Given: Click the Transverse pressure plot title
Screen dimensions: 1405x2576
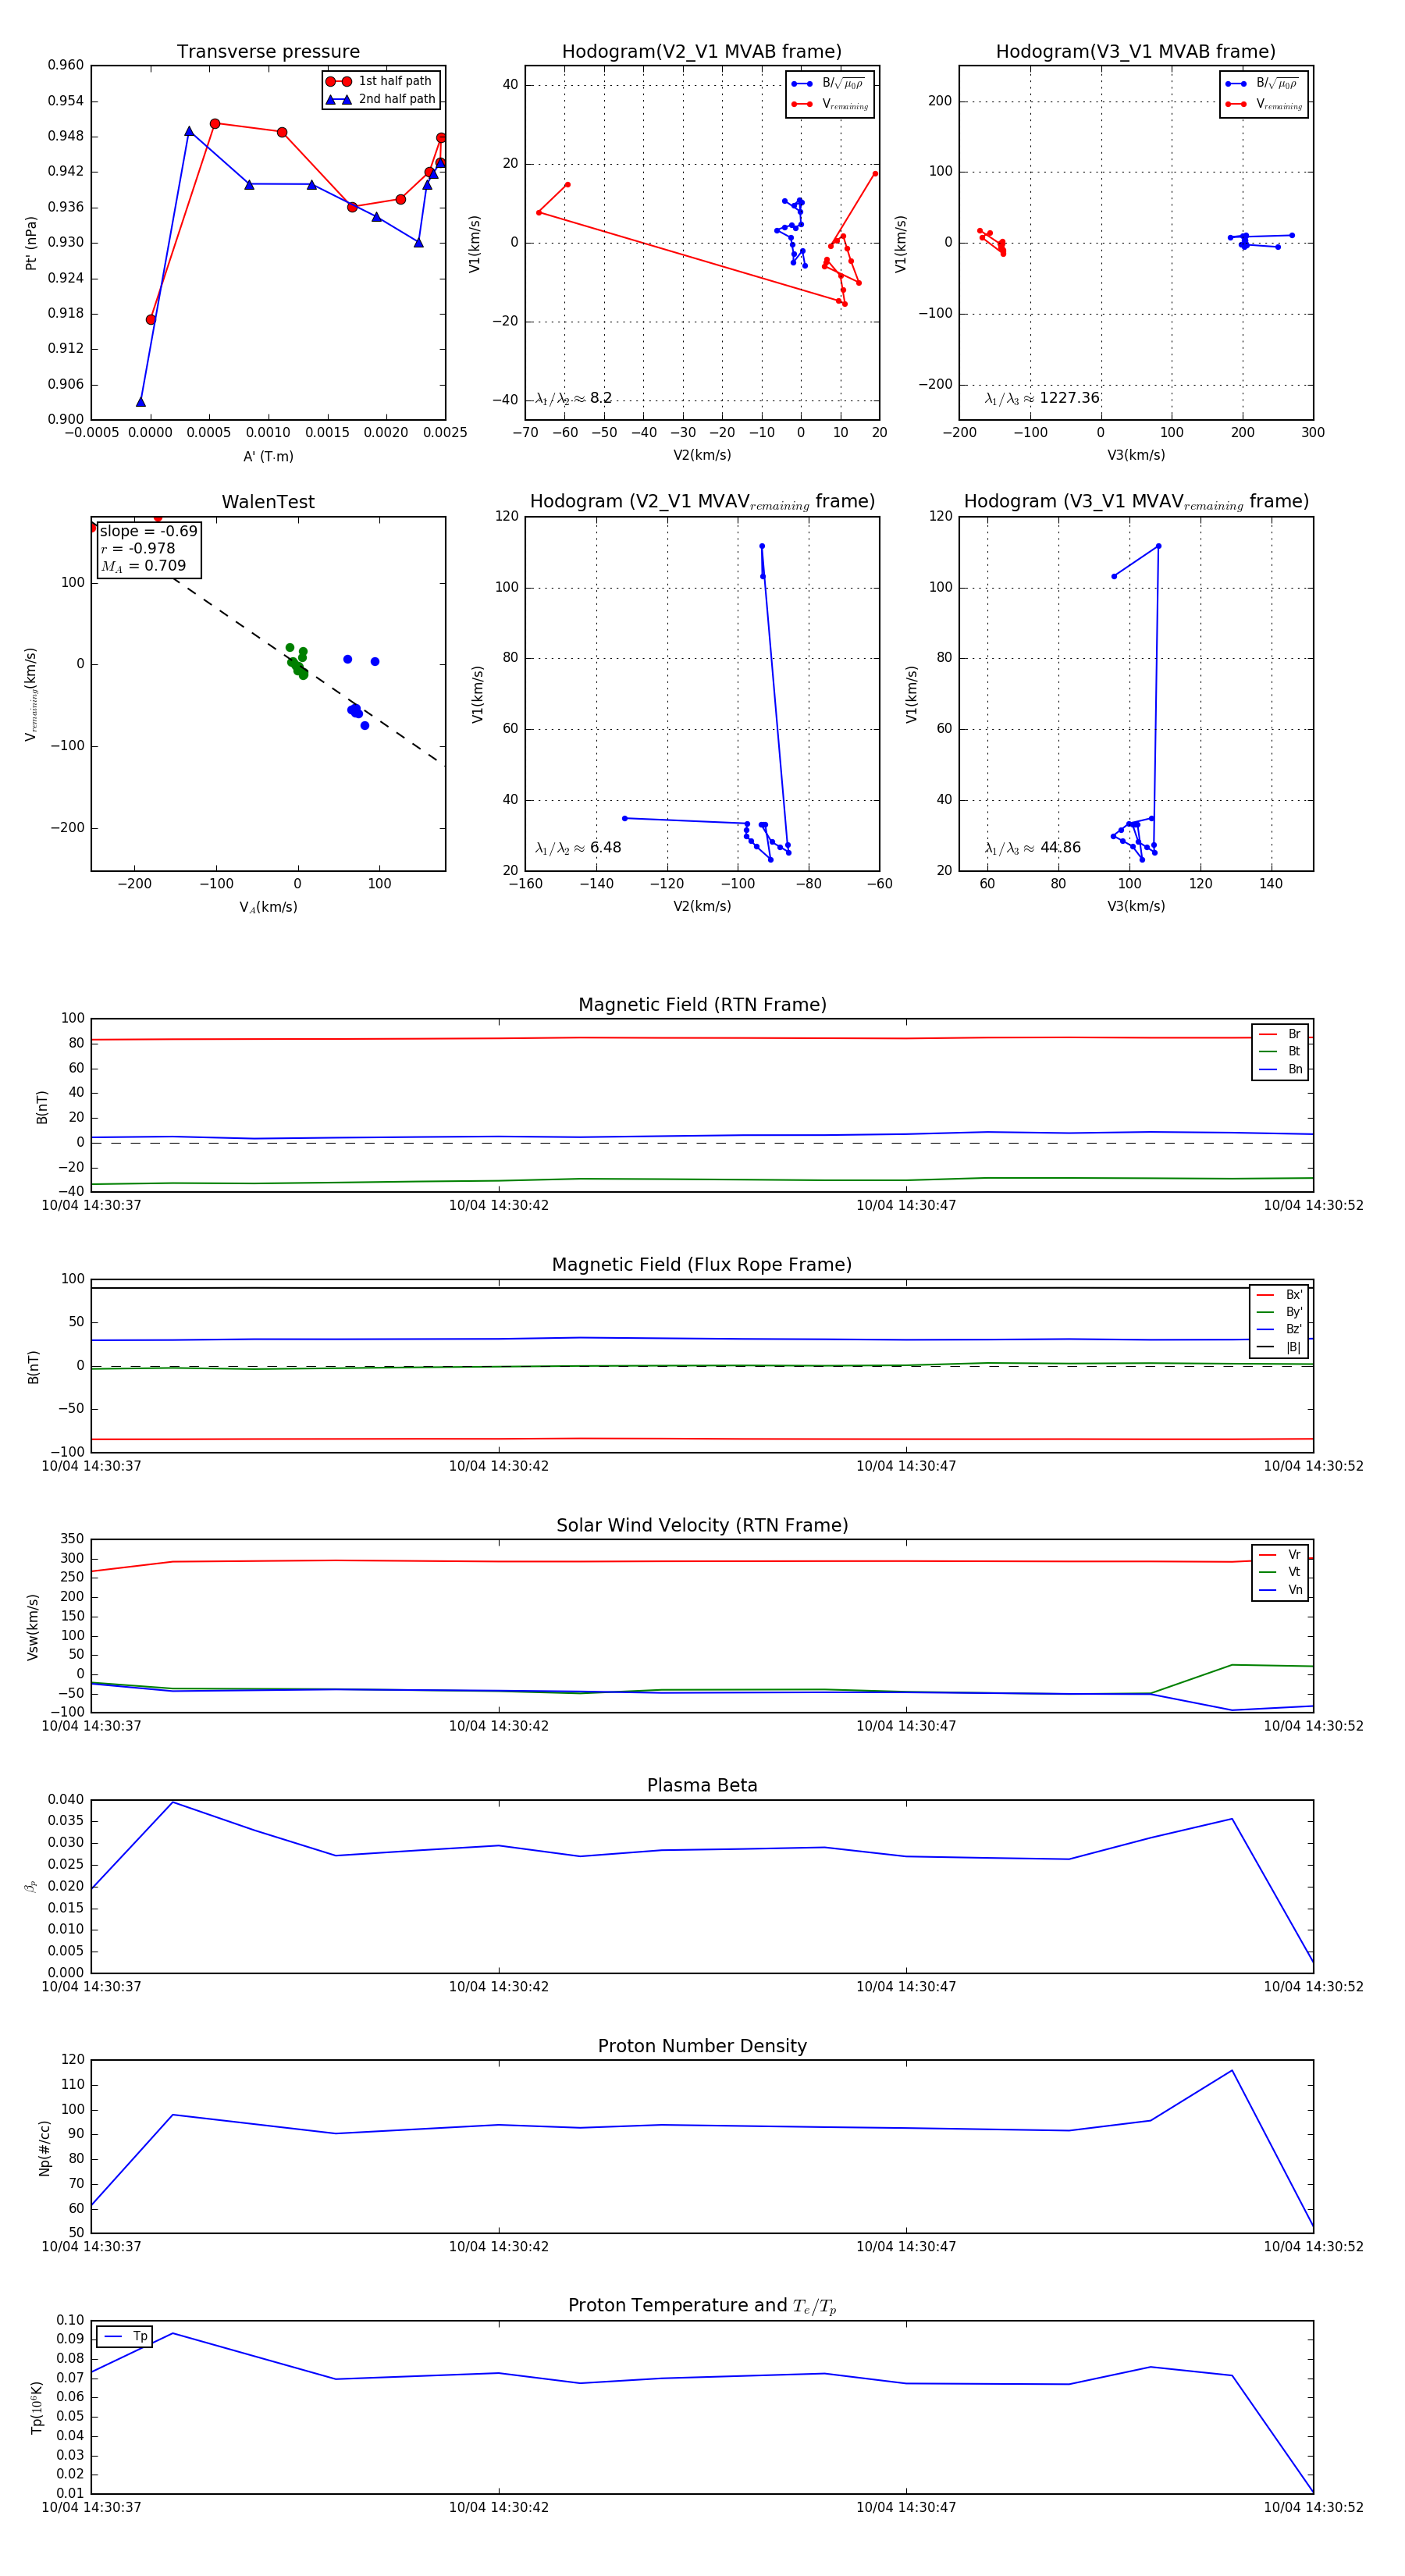Looking at the screenshot, I should coord(268,52).
